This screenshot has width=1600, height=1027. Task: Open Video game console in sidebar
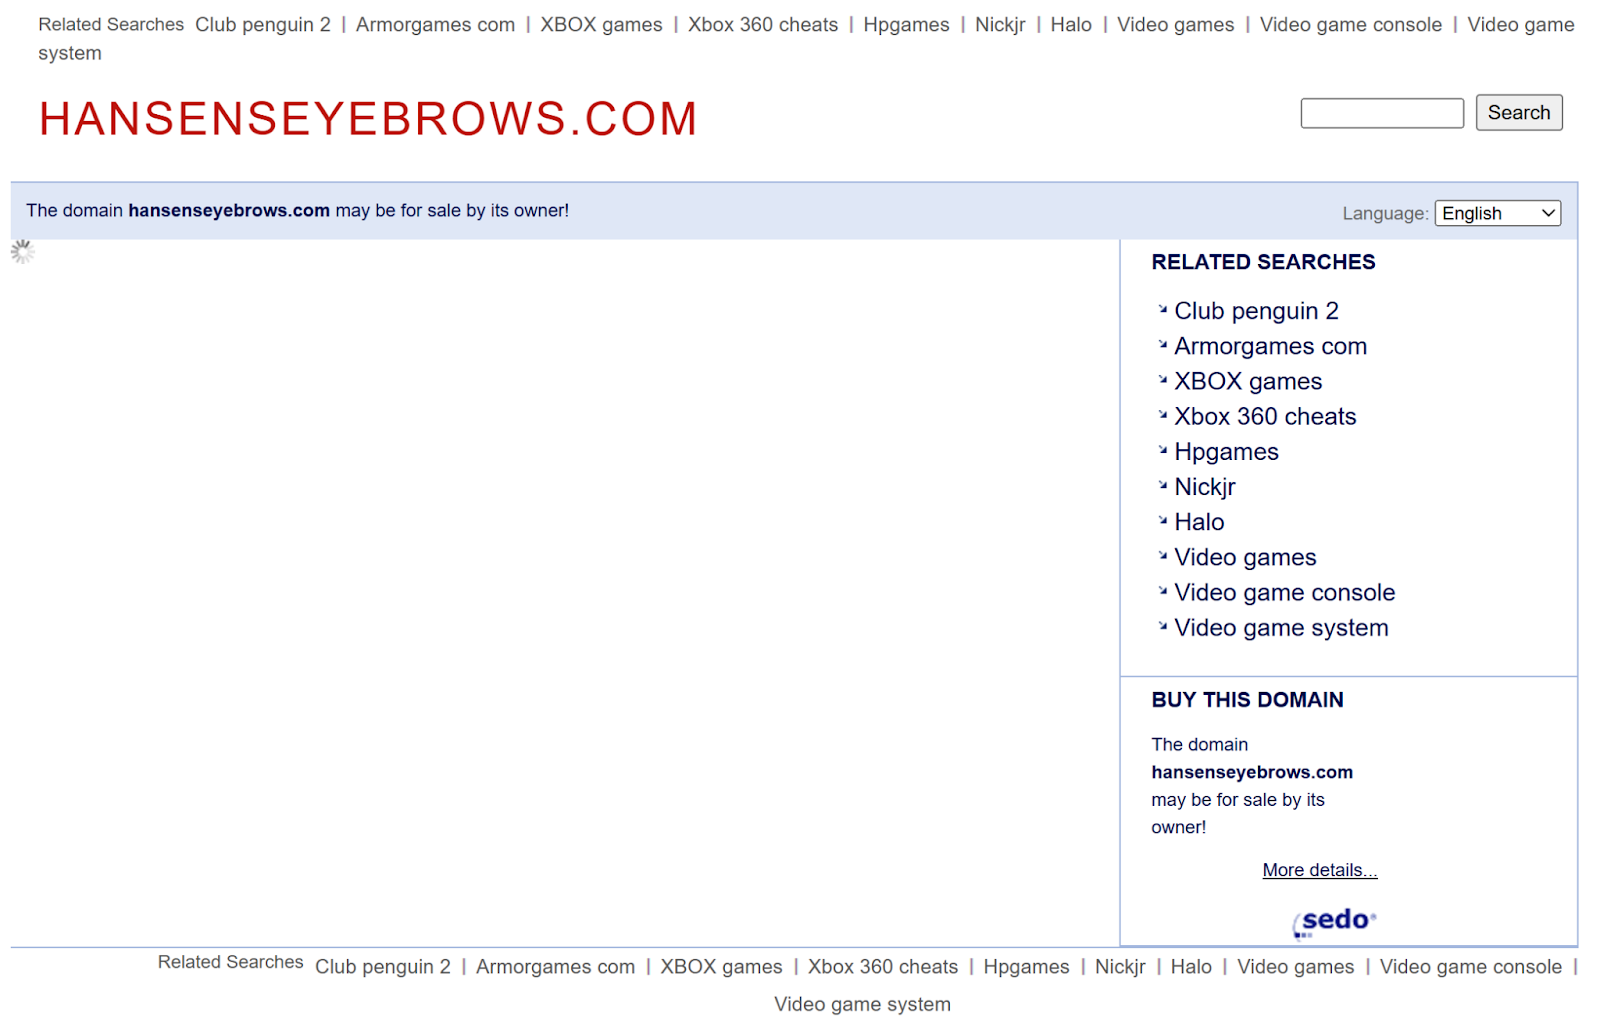pyautogui.click(x=1284, y=592)
